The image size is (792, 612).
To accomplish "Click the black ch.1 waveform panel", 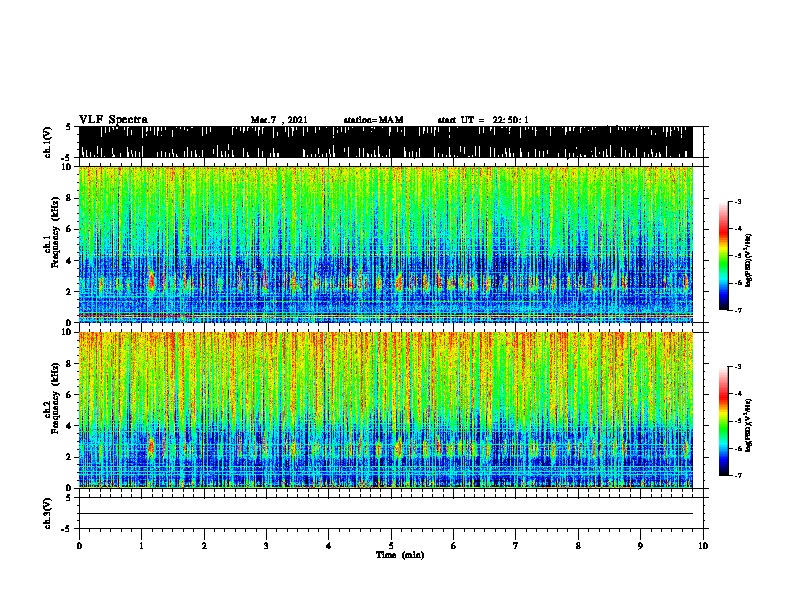I will click(386, 142).
